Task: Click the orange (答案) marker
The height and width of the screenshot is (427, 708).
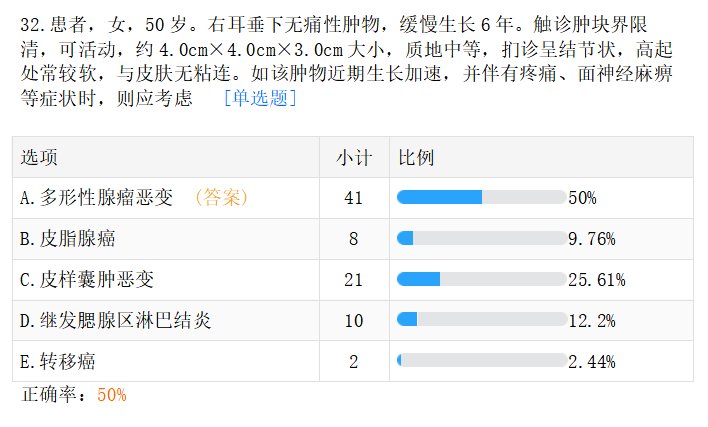Action: point(220,198)
